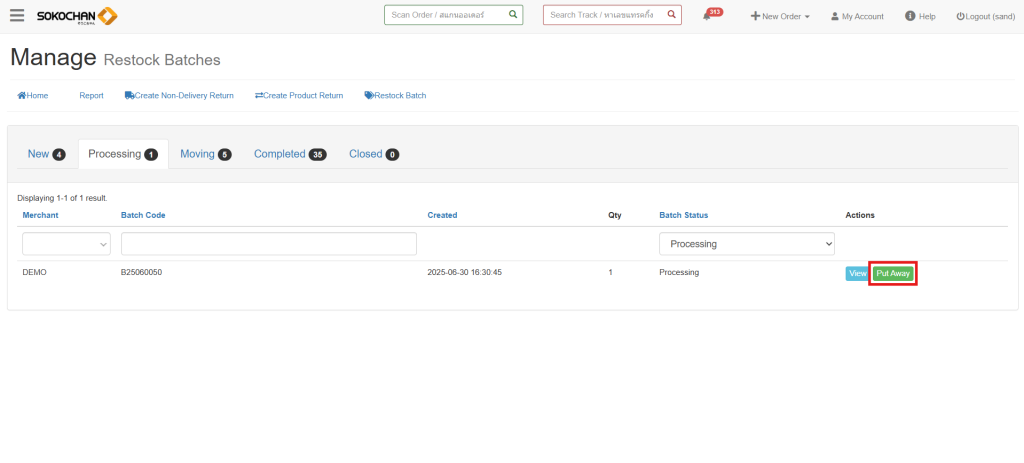Image resolution: width=1024 pixels, height=463 pixels.
Task: Sort the table by Created column
Action: tap(442, 215)
